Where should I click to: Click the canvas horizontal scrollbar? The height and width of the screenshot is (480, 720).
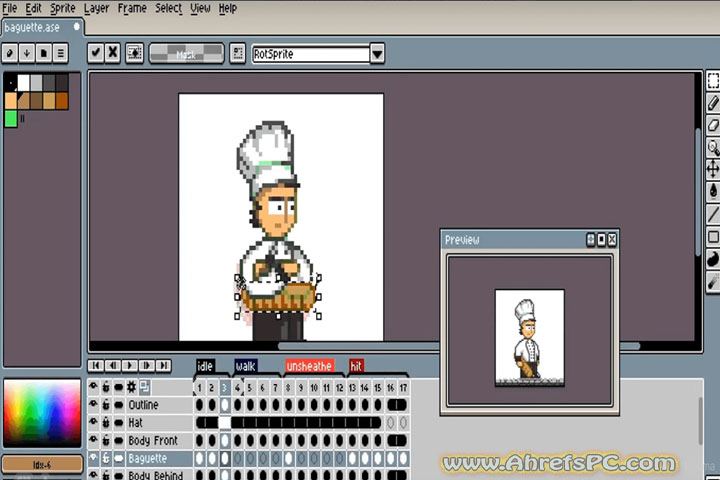pos(459,346)
